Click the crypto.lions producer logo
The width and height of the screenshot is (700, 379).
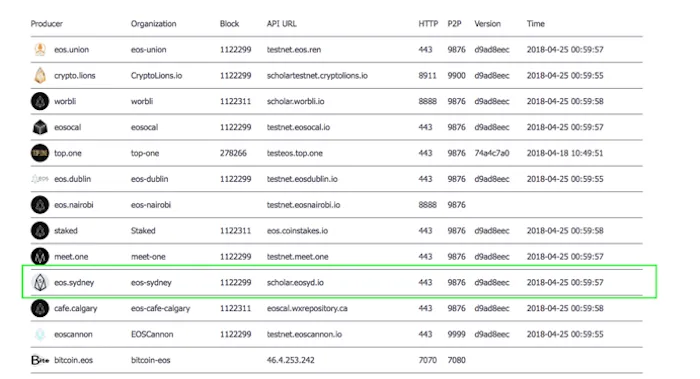(40, 75)
